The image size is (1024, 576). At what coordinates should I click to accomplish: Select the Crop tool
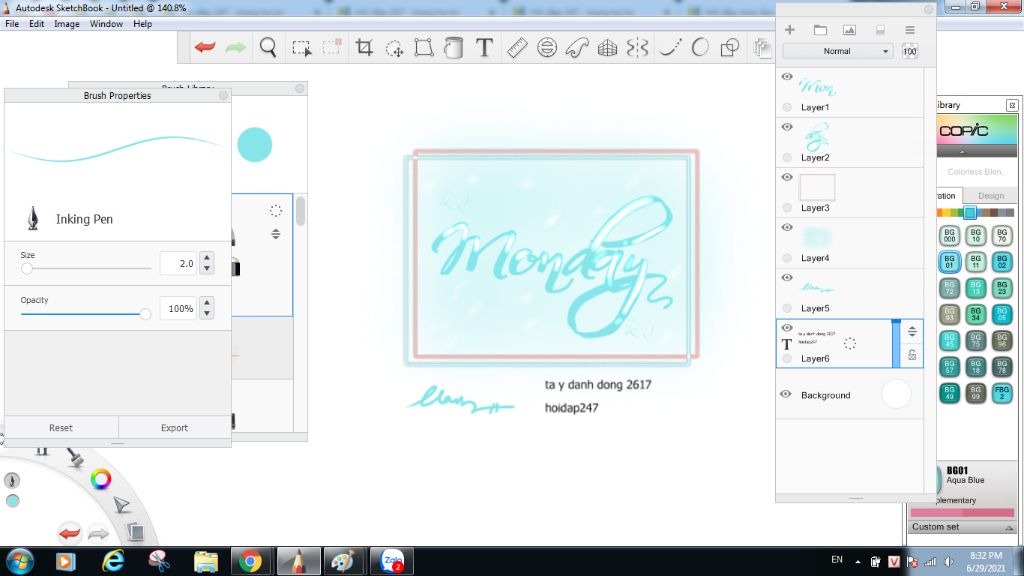[x=364, y=47]
